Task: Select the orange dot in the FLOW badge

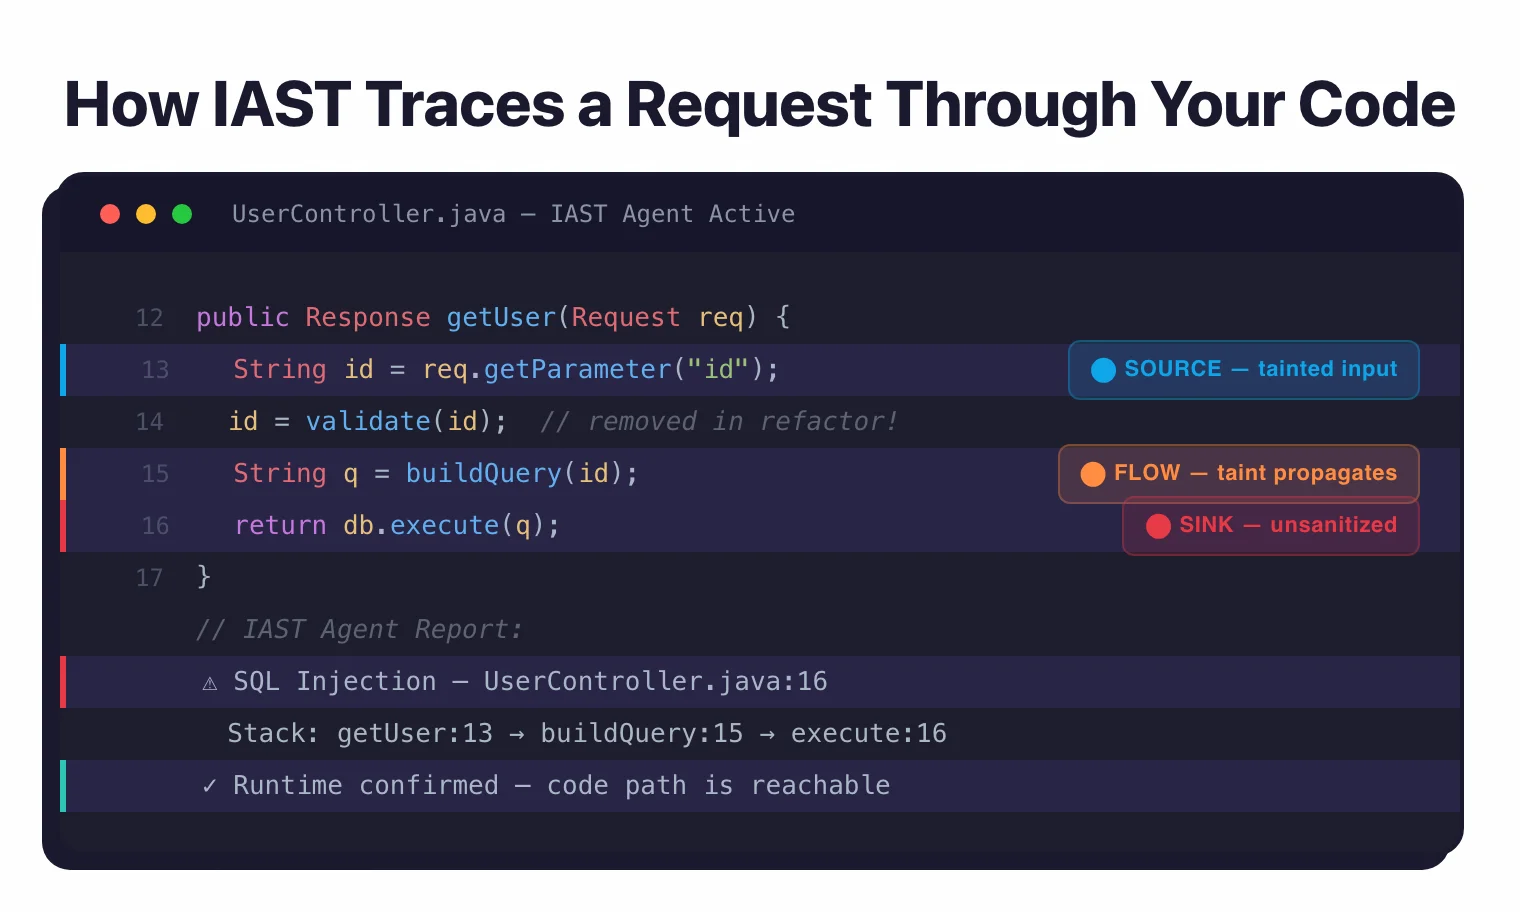Action: pyautogui.click(x=1093, y=474)
